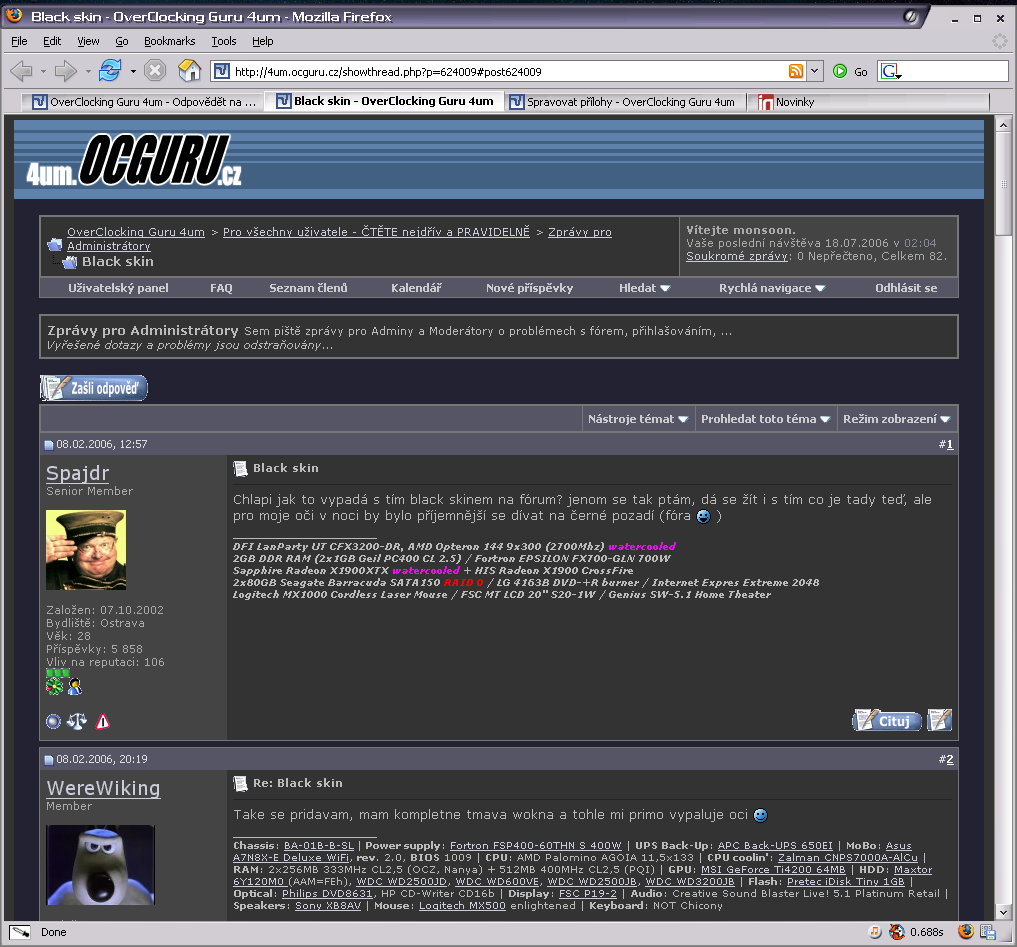Click the RSS feed icon in address bar
Screen dimensions: 1017x947
tap(796, 71)
